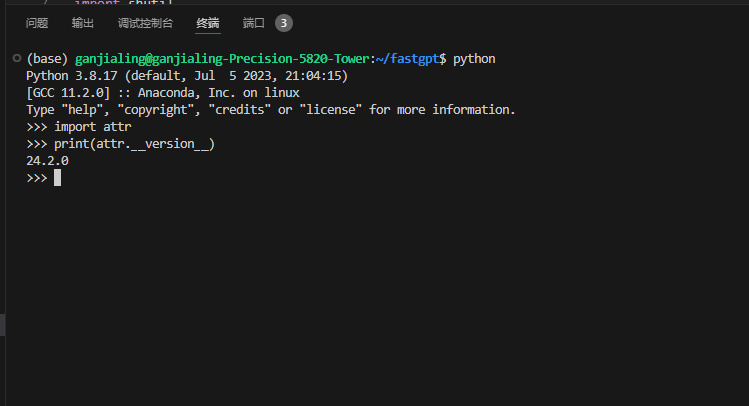Click the 24.2.0 version output
Screen dimensions: 749x406
[47, 161]
